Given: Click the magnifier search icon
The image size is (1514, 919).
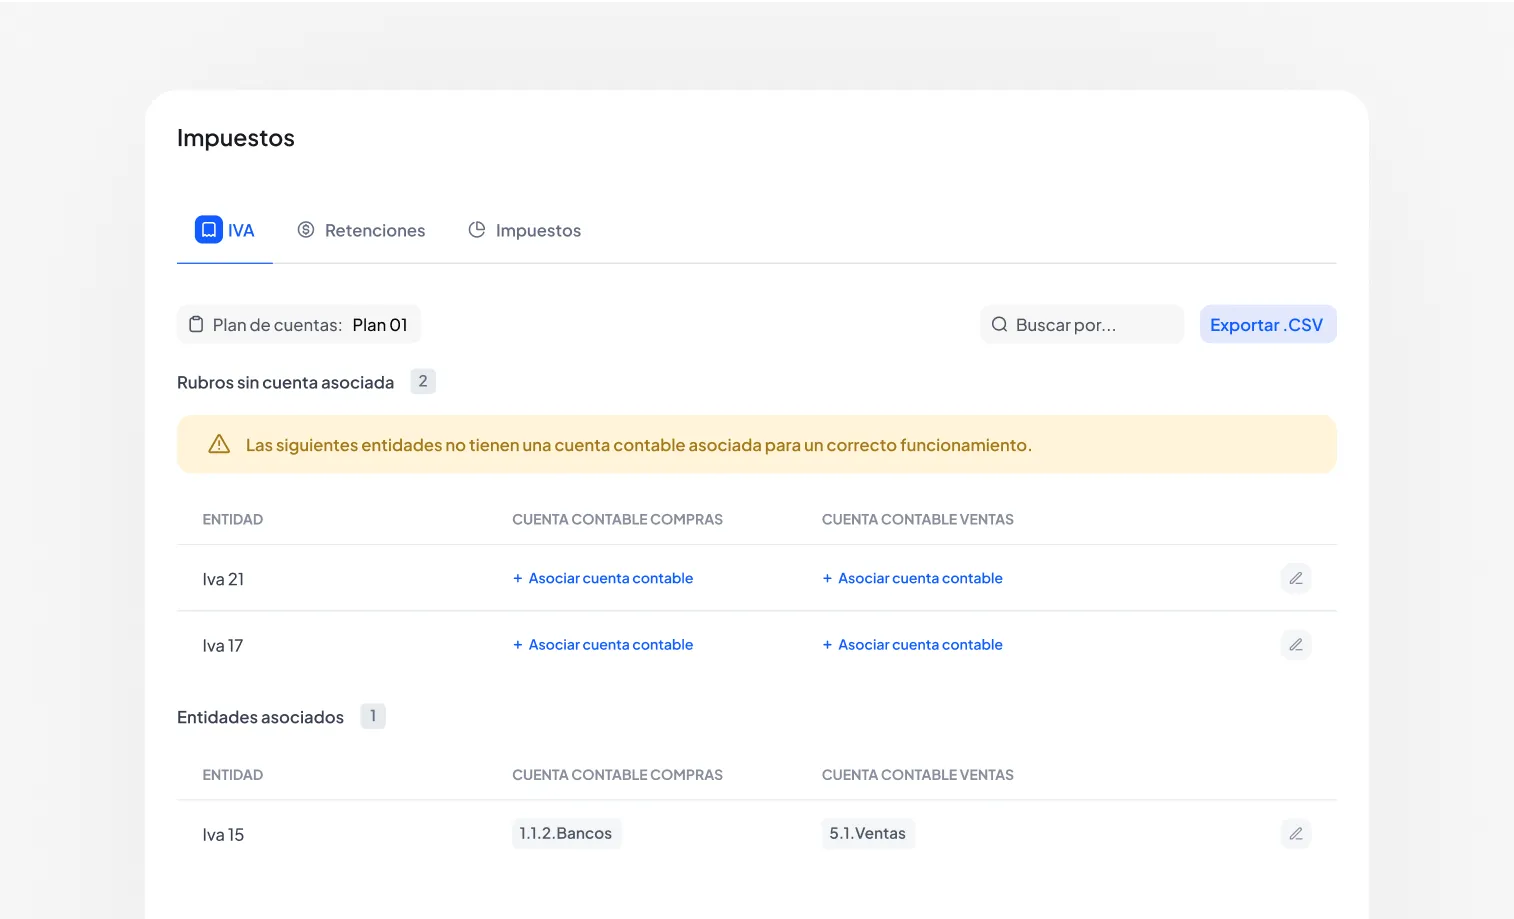Looking at the screenshot, I should pyautogui.click(x=999, y=325).
